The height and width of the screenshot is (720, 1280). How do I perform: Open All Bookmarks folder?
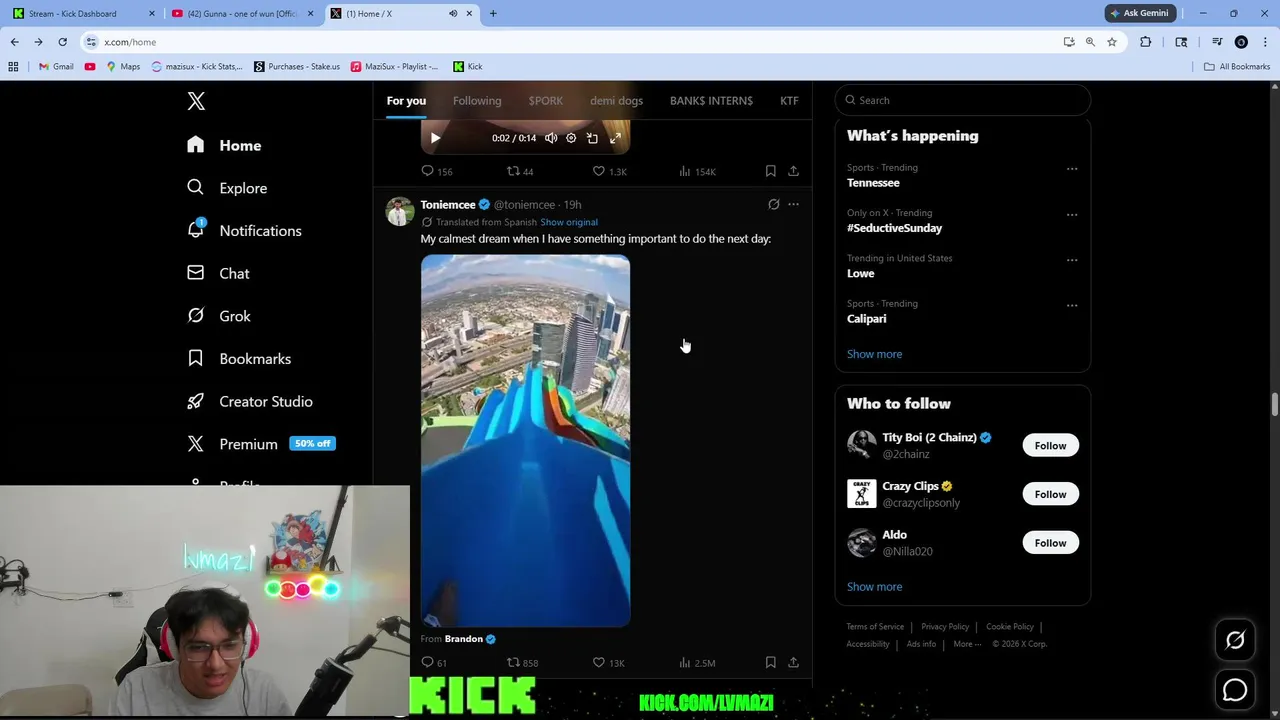tap(1237, 66)
